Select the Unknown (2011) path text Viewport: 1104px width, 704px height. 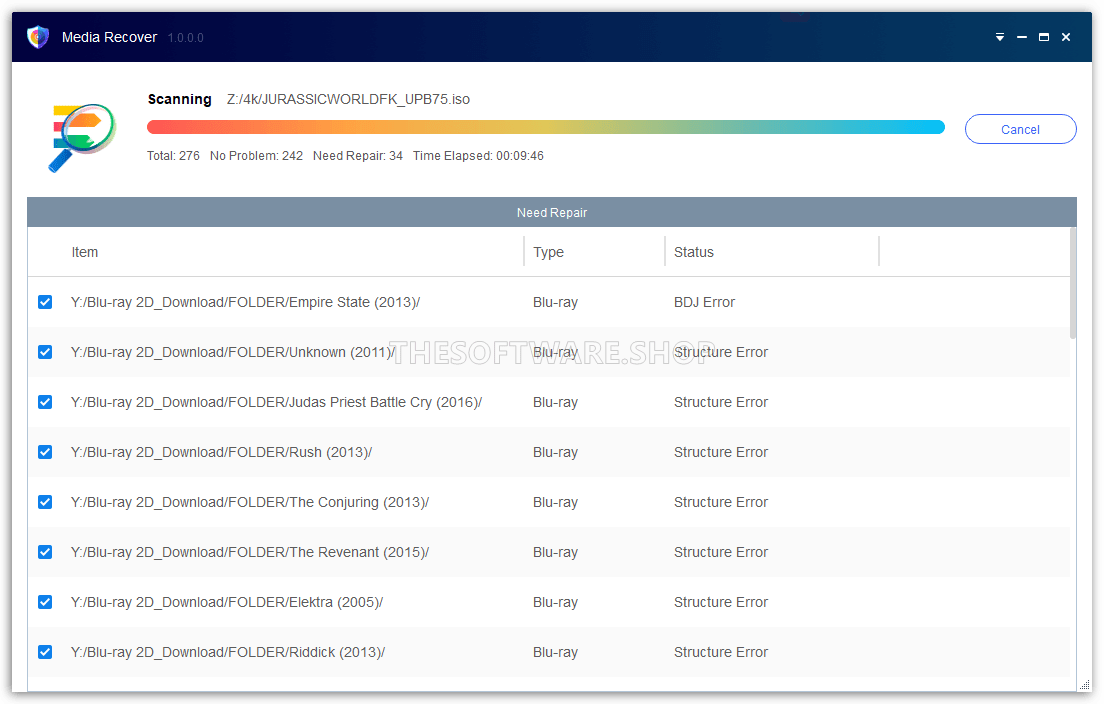point(232,352)
